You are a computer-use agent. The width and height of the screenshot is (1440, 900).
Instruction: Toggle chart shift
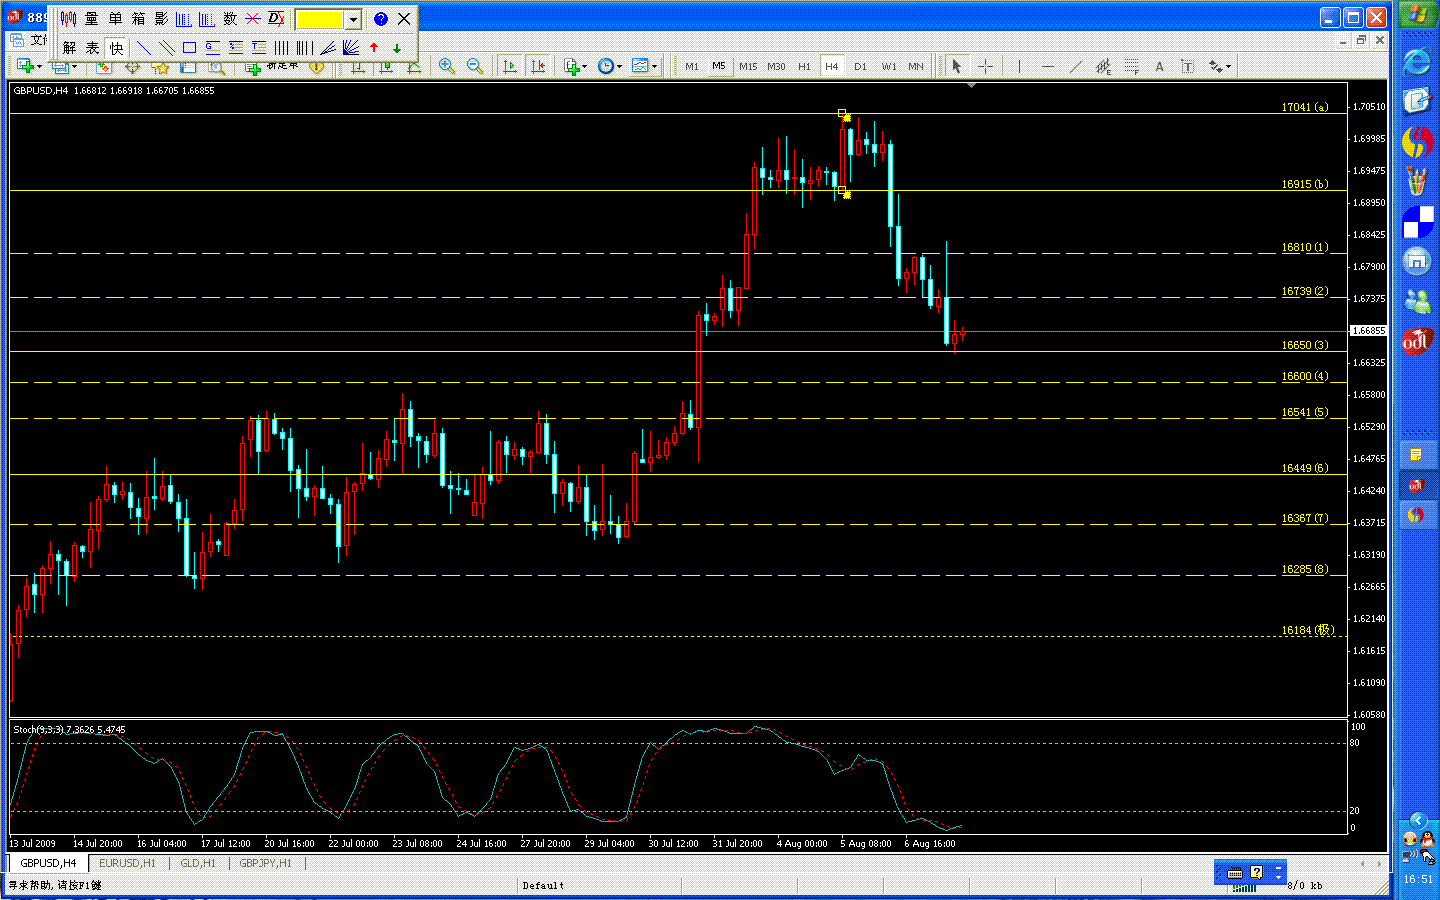click(x=538, y=66)
